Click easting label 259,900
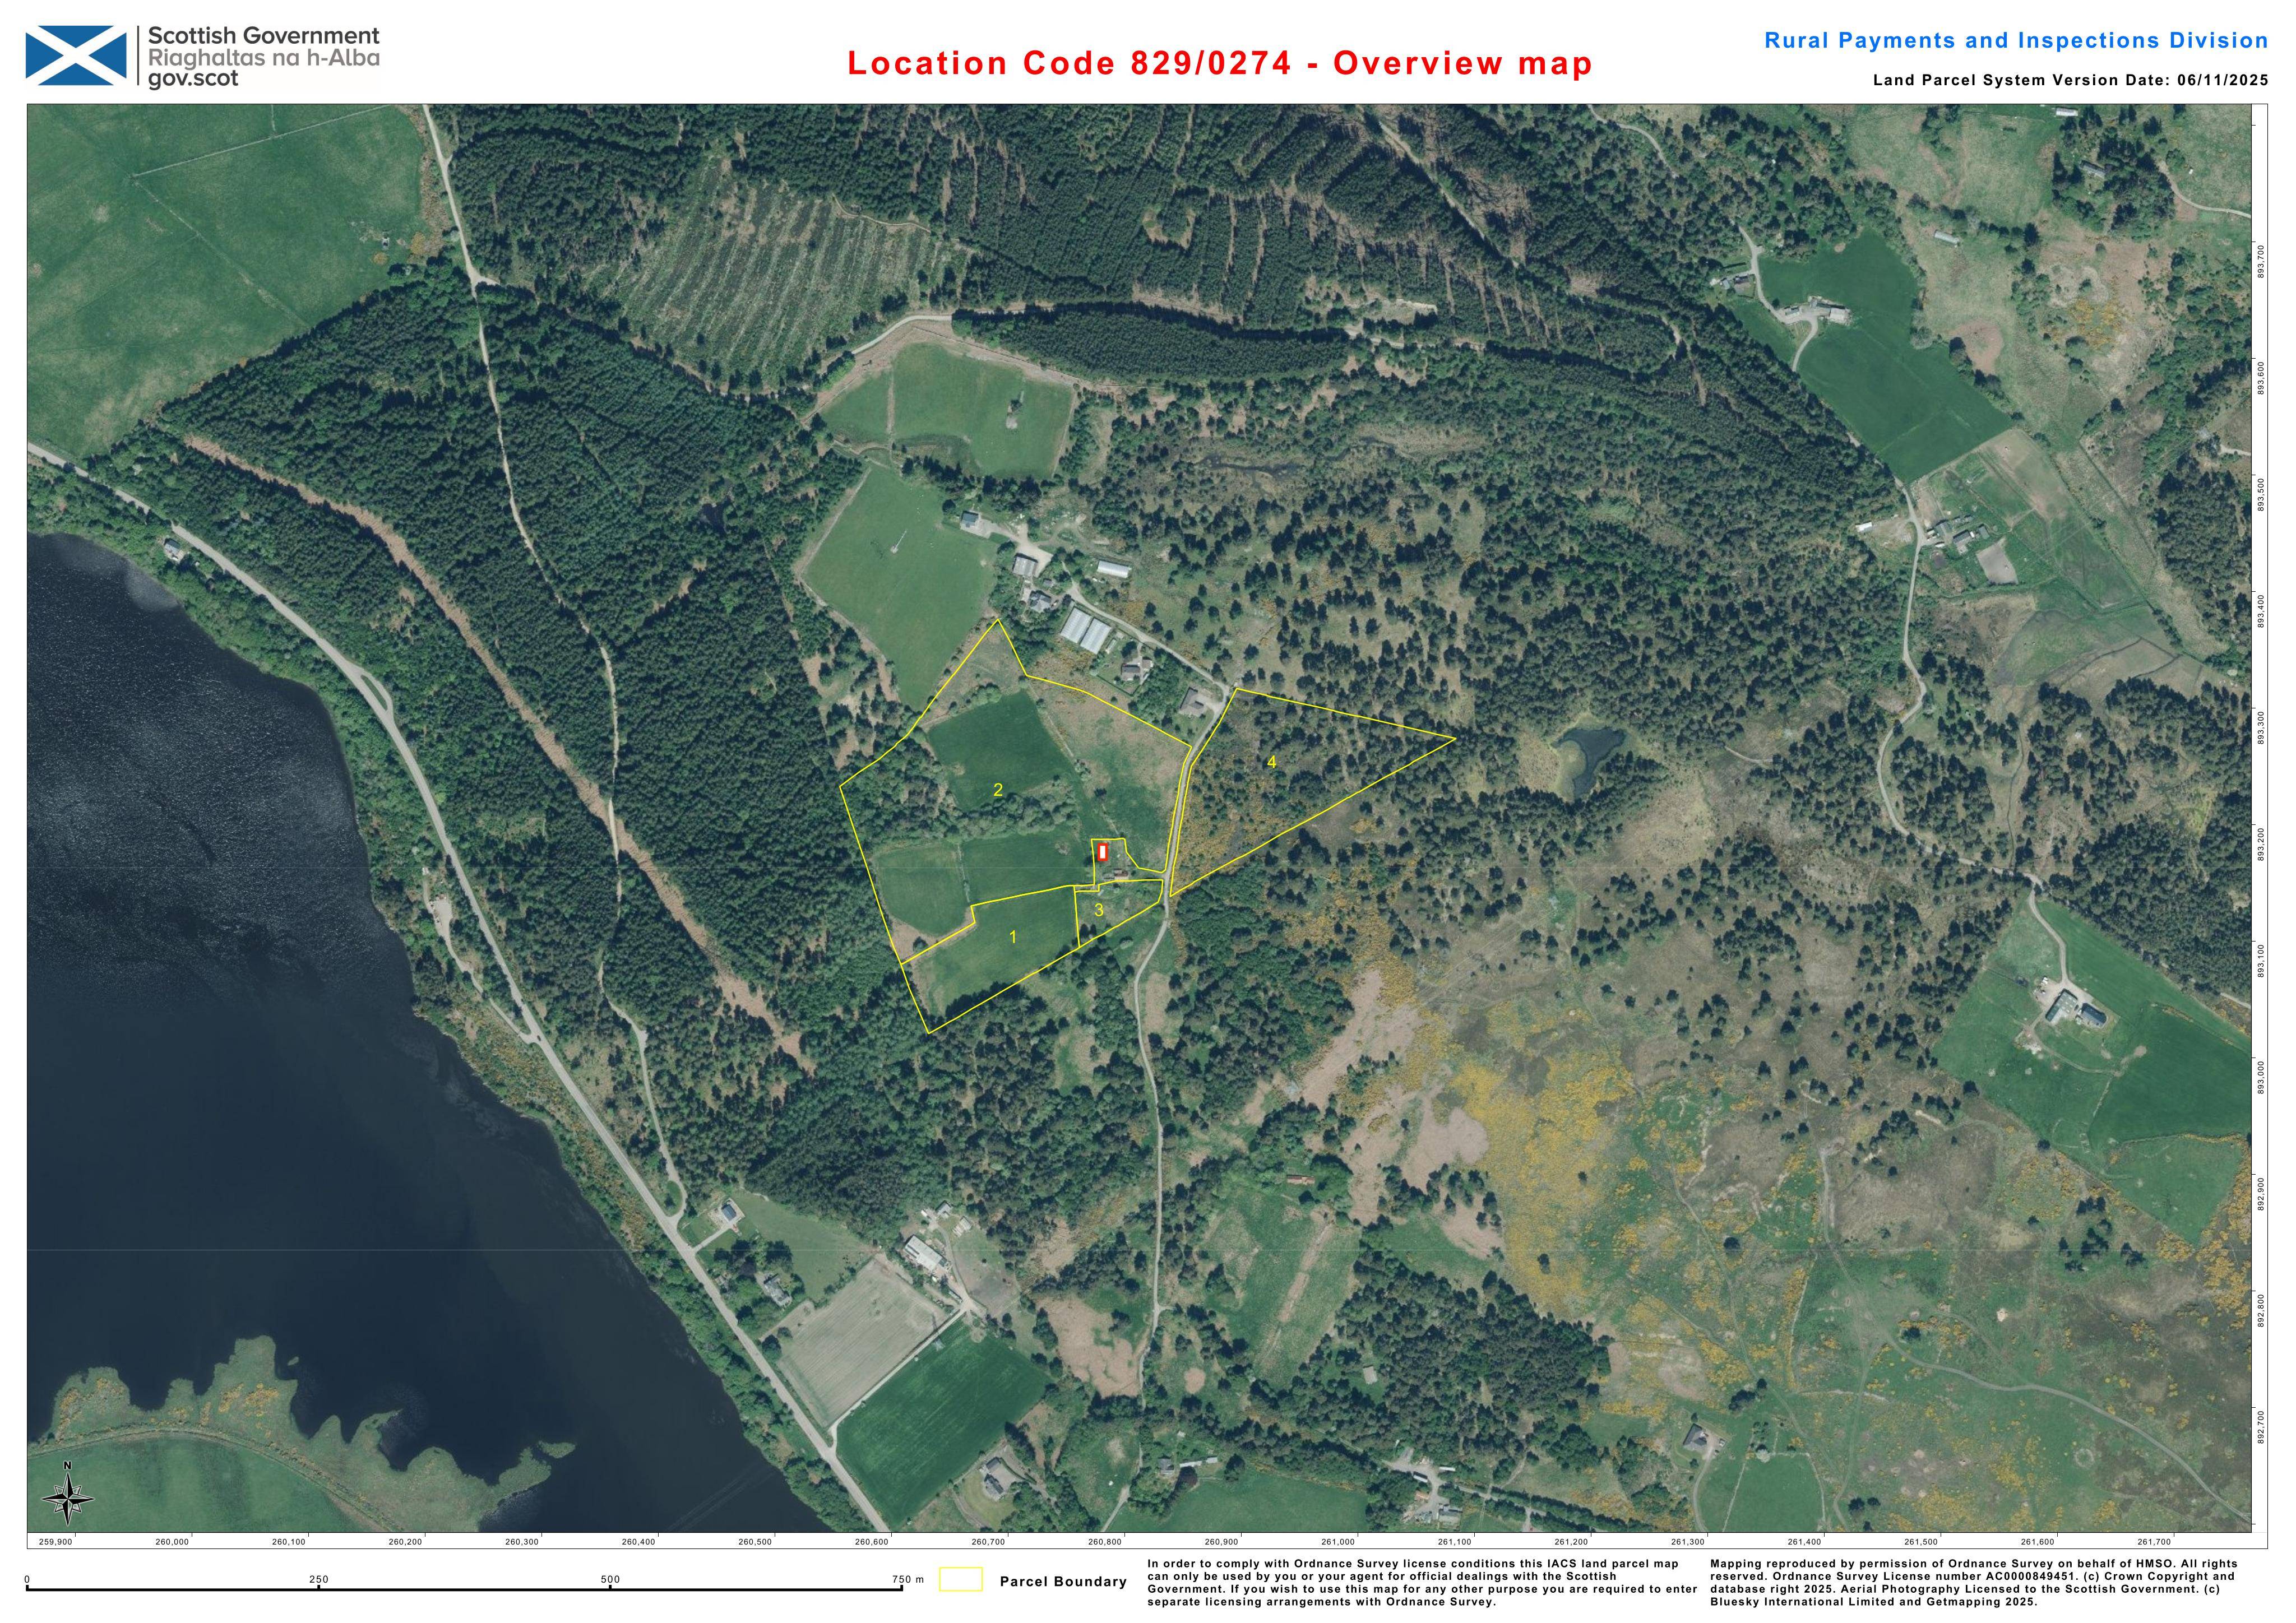Viewport: 2296px width, 1623px height. coord(55,1542)
